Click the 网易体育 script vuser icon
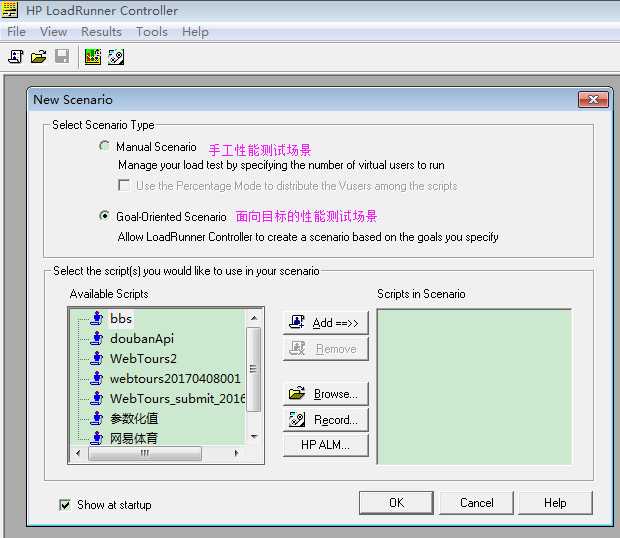620x538 pixels. [96, 438]
